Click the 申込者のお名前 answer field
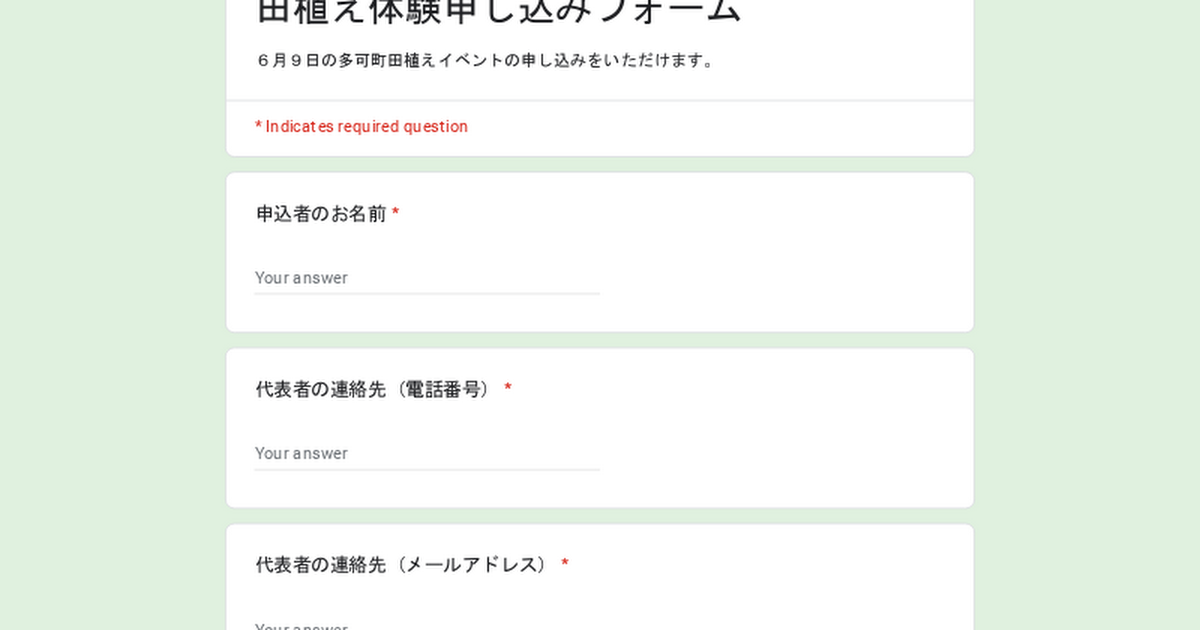 coord(427,278)
